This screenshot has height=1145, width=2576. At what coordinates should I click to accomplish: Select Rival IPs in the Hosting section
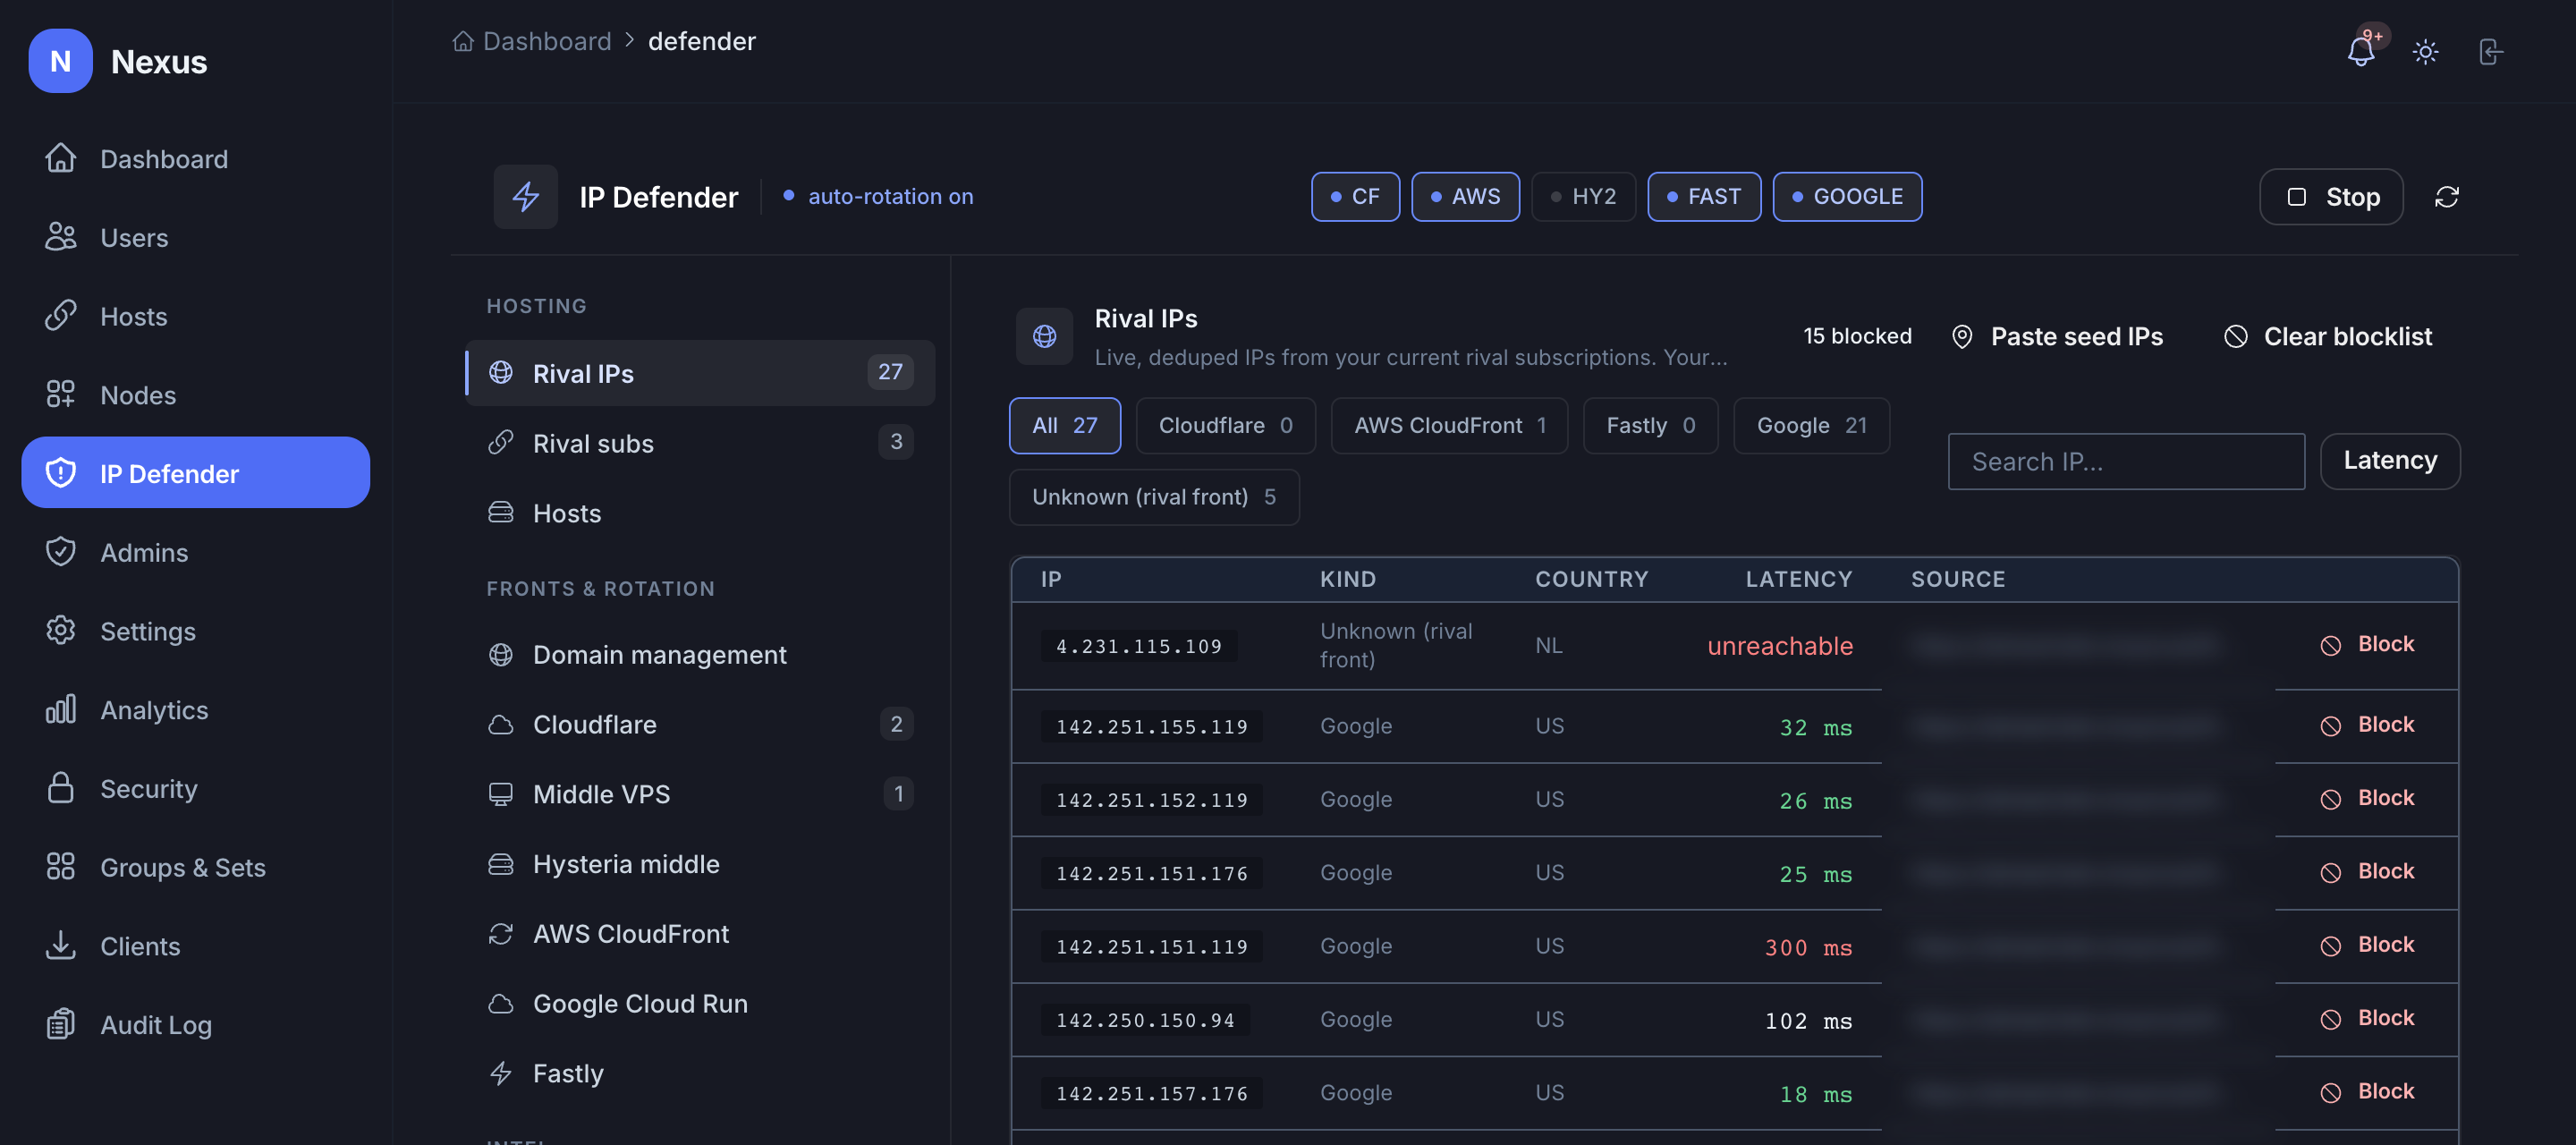click(x=700, y=373)
